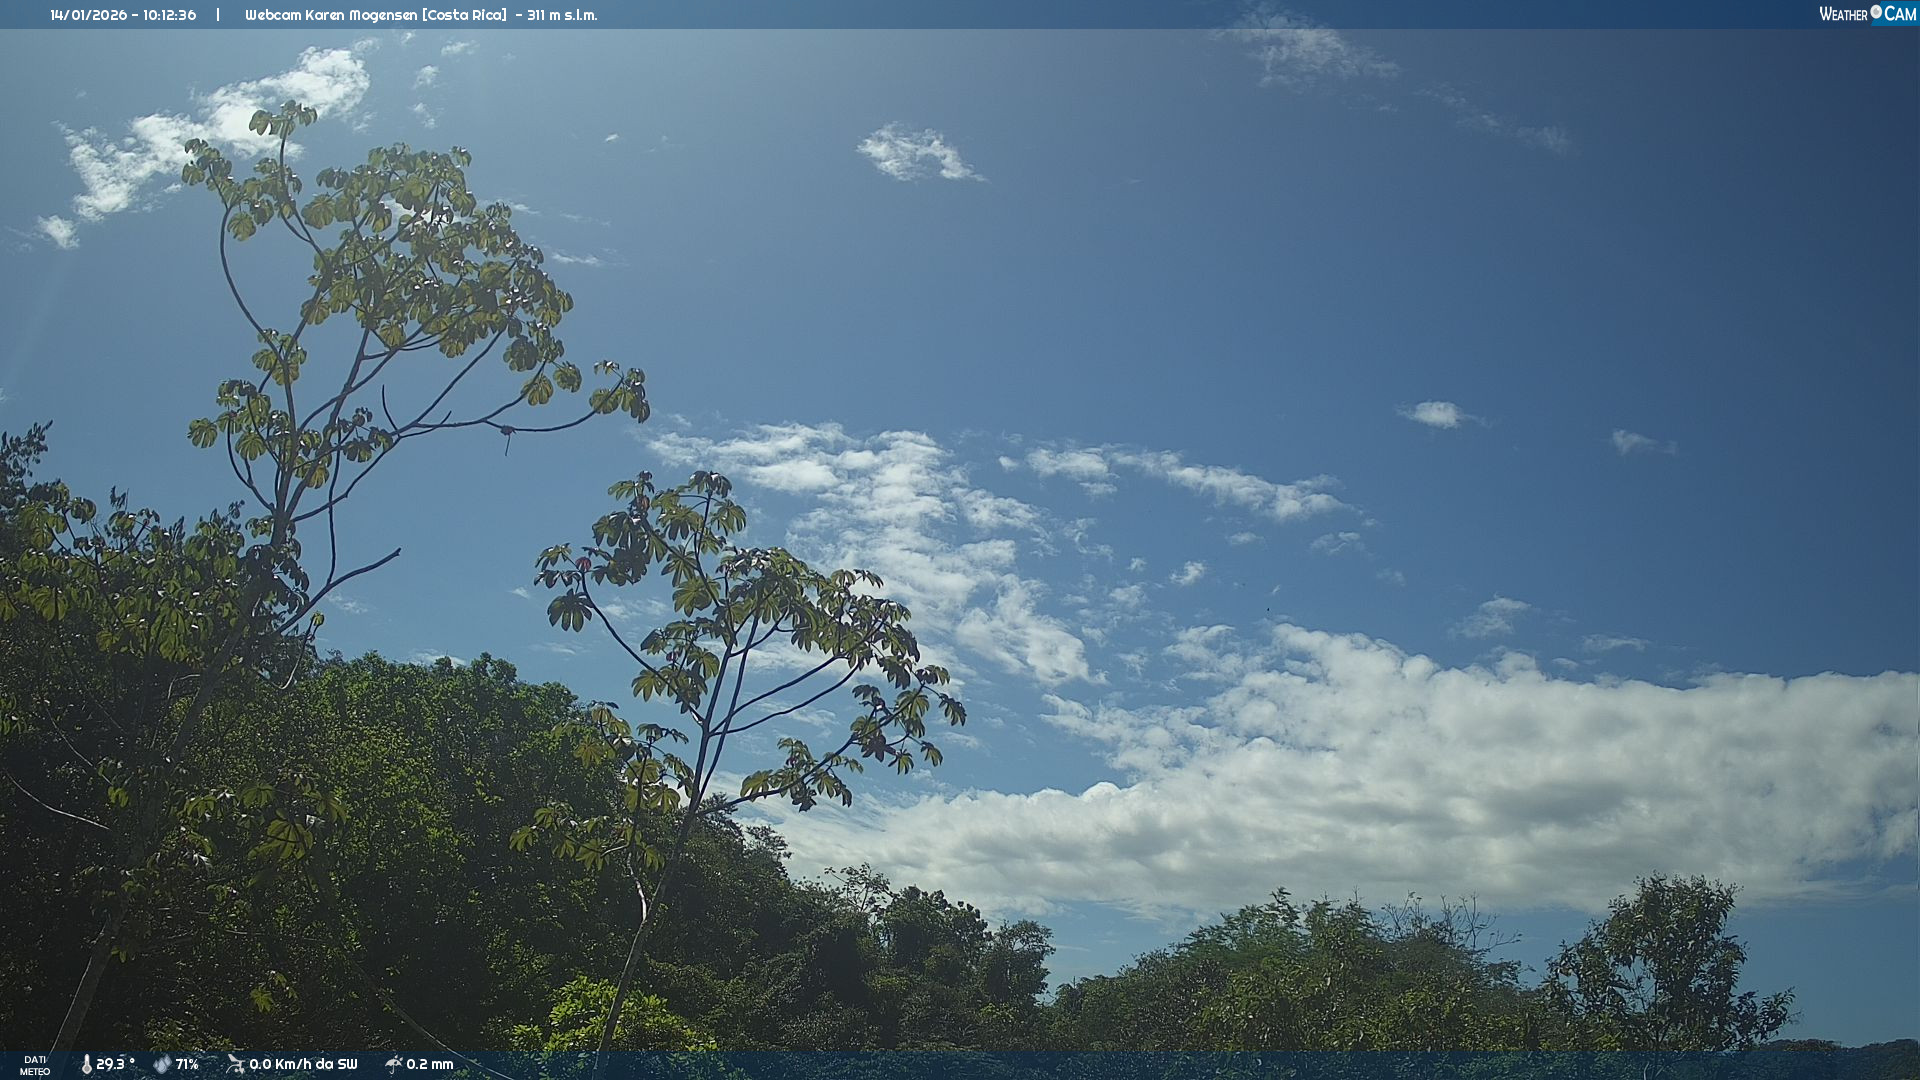1920x1080 pixels.
Task: Click the wind anemometer icon
Action: (x=235, y=1064)
